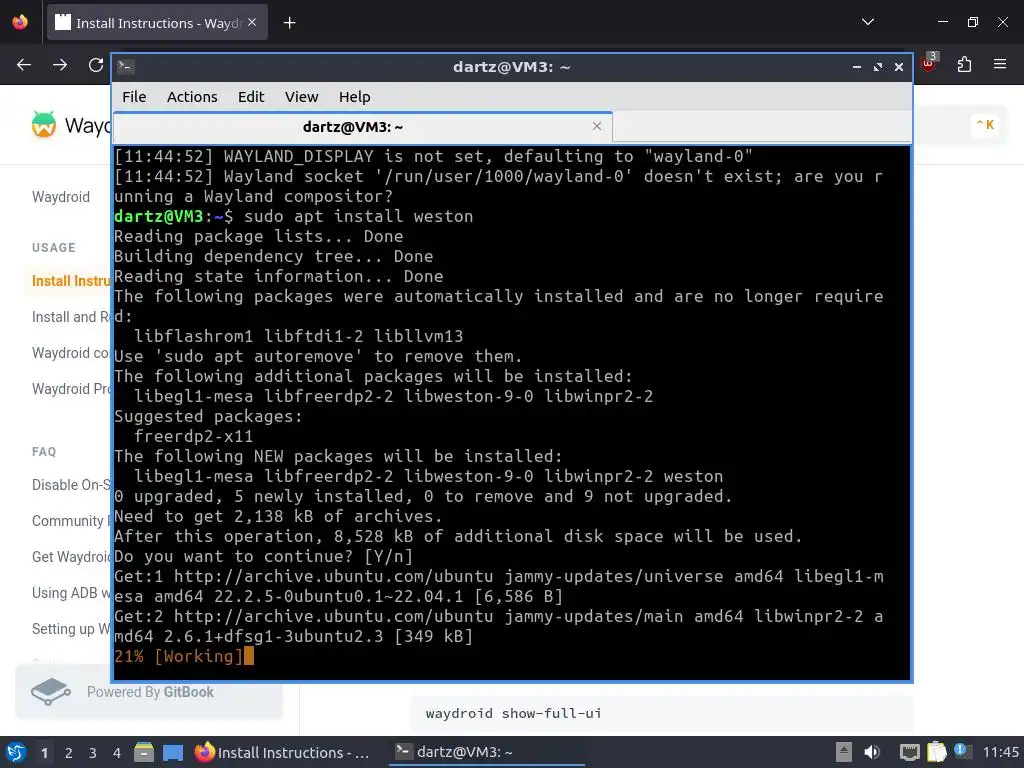Close the Install Instructions browser tab
The width and height of the screenshot is (1024, 768).
coord(252,22)
